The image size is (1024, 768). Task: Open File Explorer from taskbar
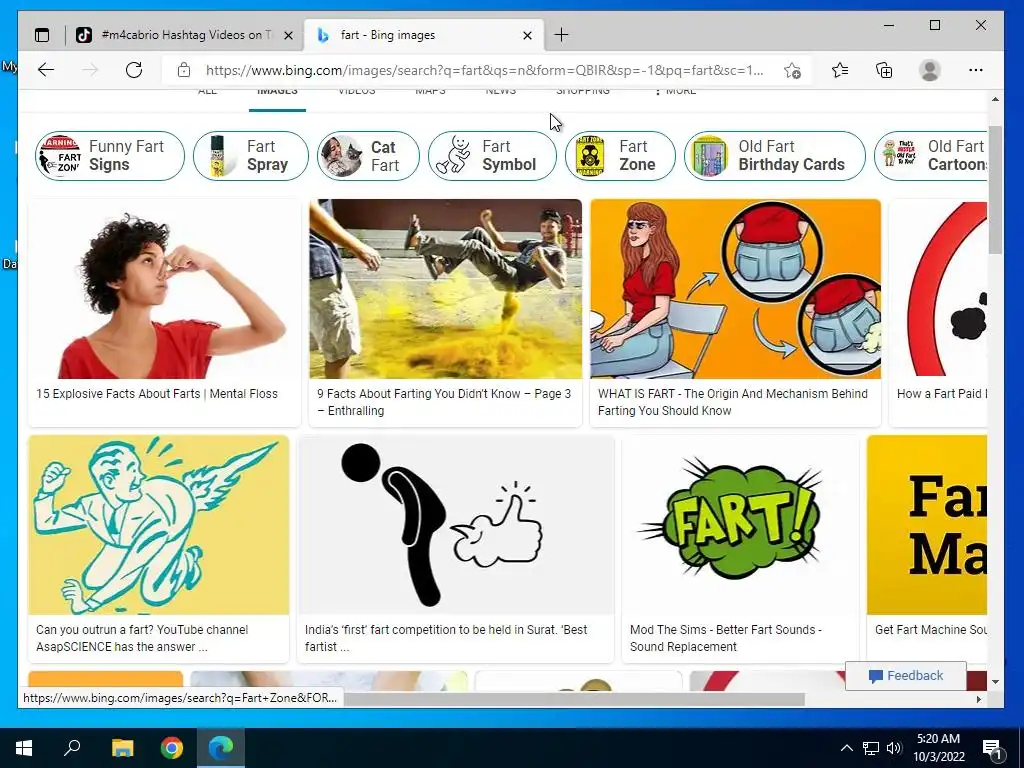point(122,748)
